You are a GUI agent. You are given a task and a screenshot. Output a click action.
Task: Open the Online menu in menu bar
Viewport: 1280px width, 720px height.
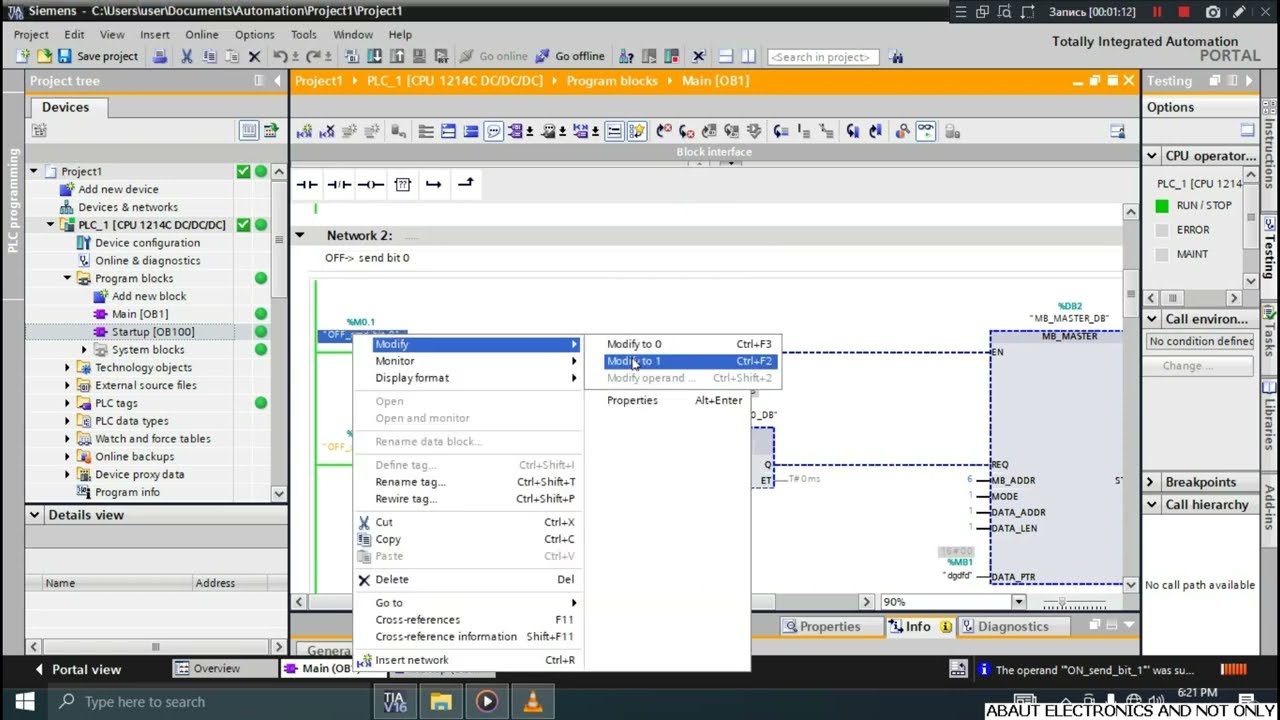point(201,34)
